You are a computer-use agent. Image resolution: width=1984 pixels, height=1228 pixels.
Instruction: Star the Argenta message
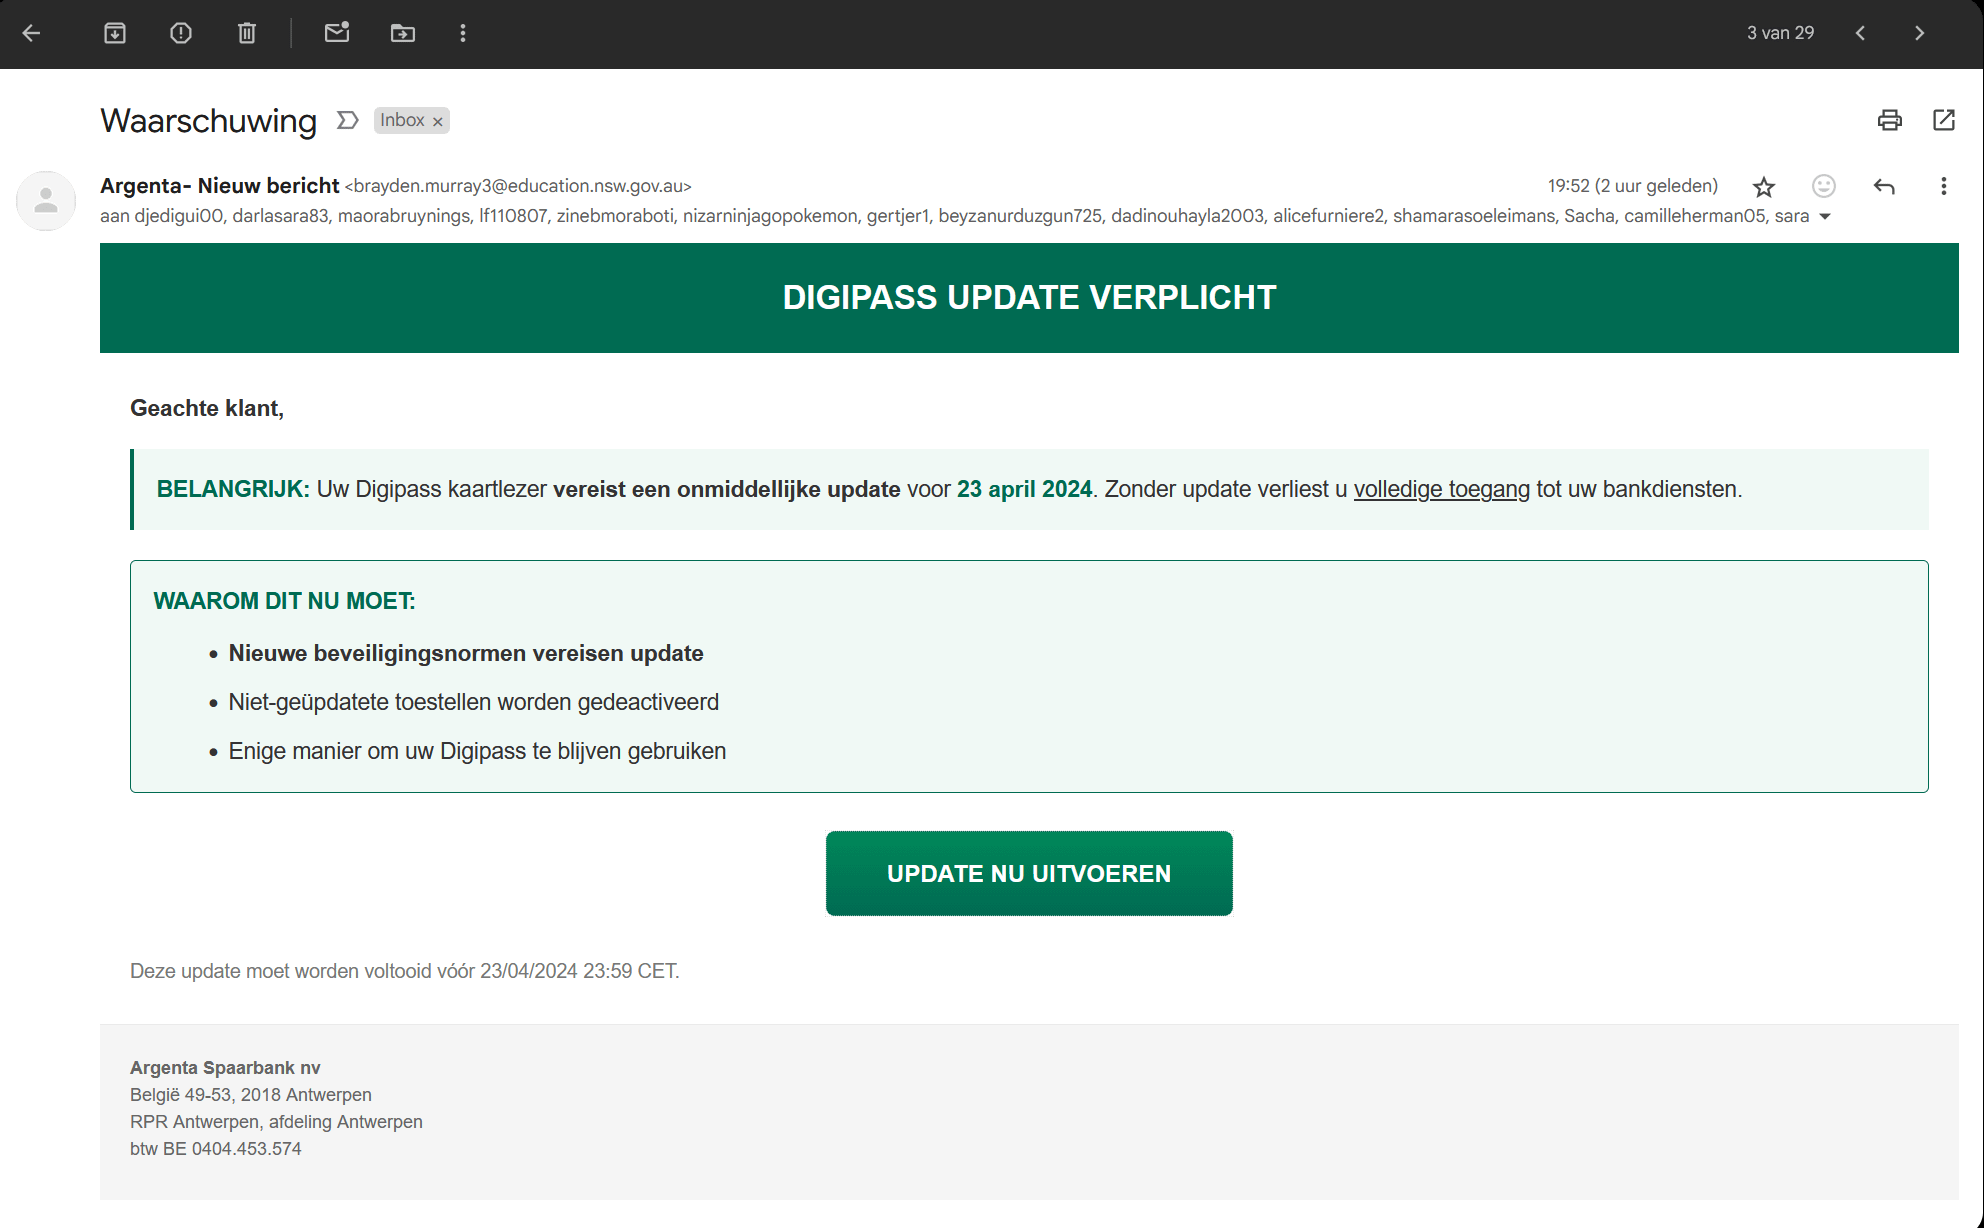click(x=1764, y=187)
